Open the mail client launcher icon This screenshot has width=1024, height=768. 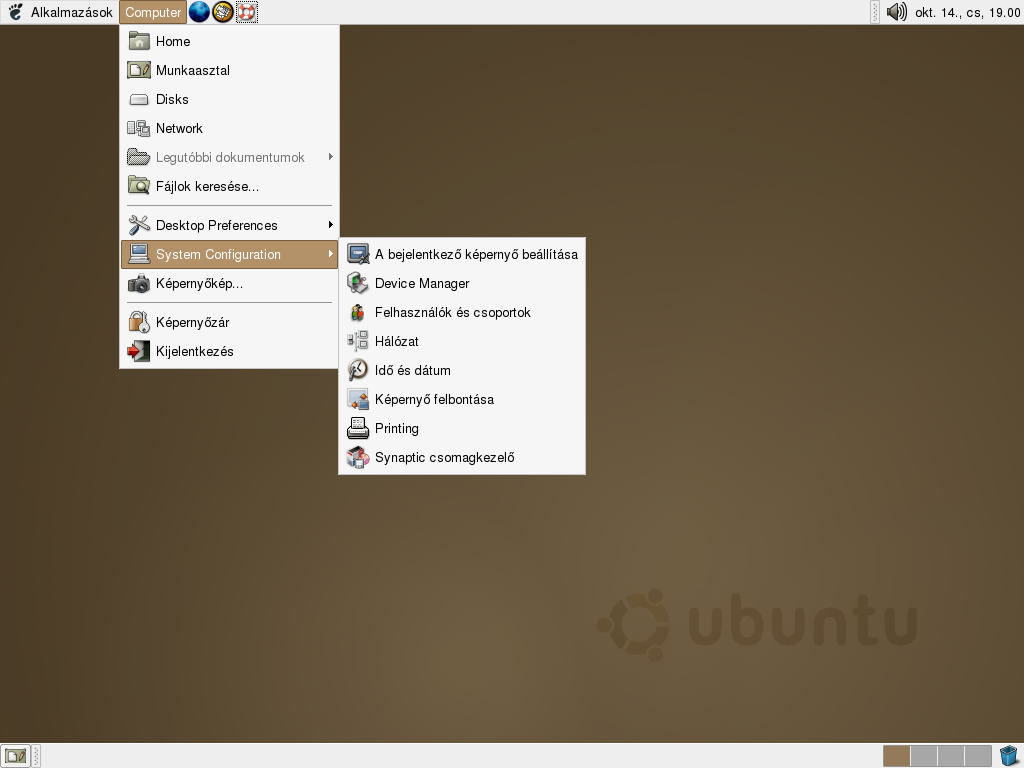[223, 12]
